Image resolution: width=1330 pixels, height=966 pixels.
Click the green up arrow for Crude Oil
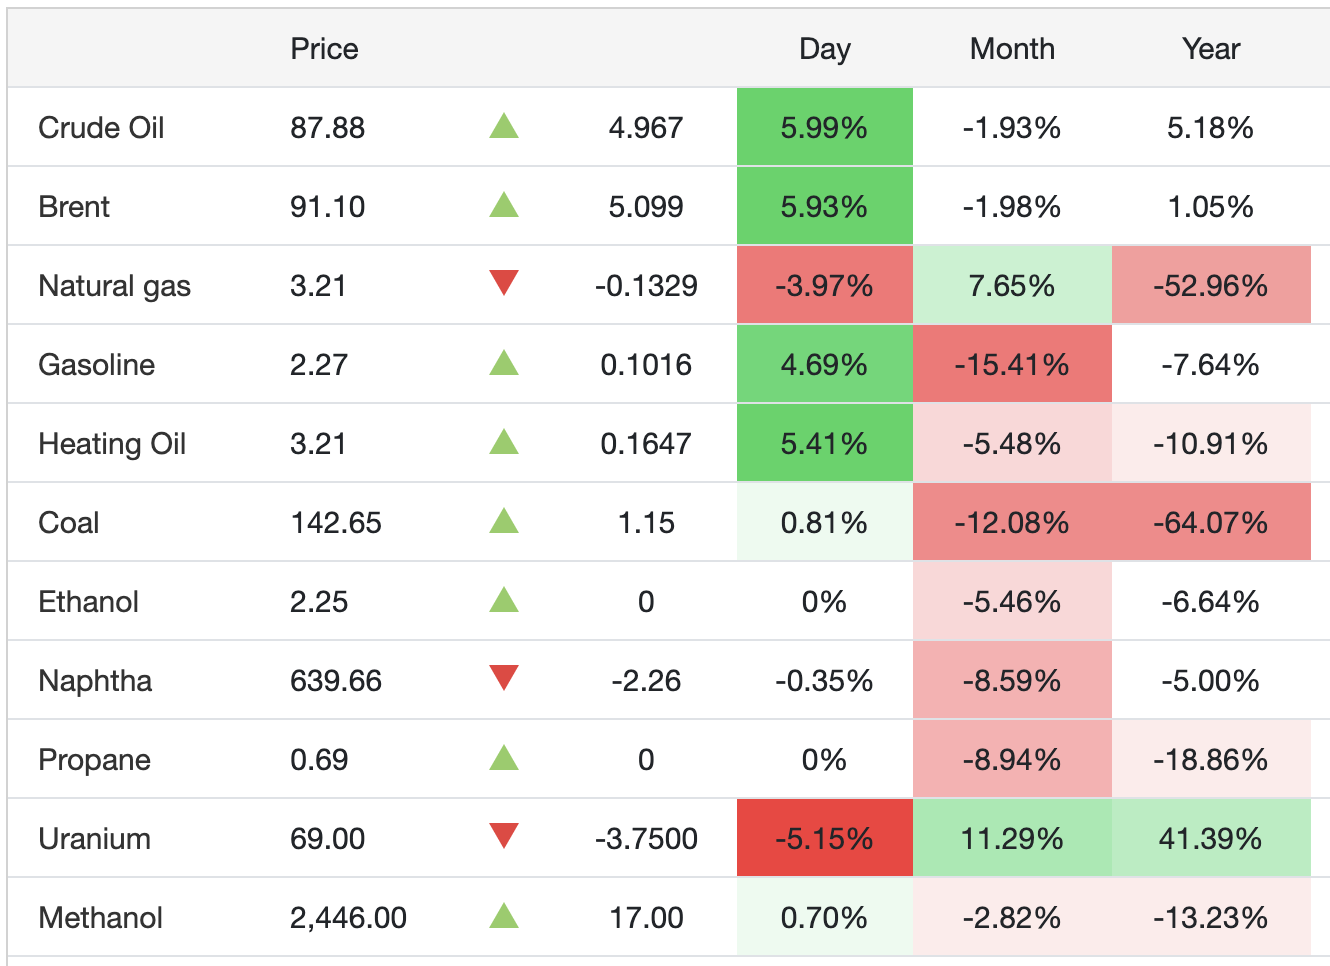coord(504,126)
